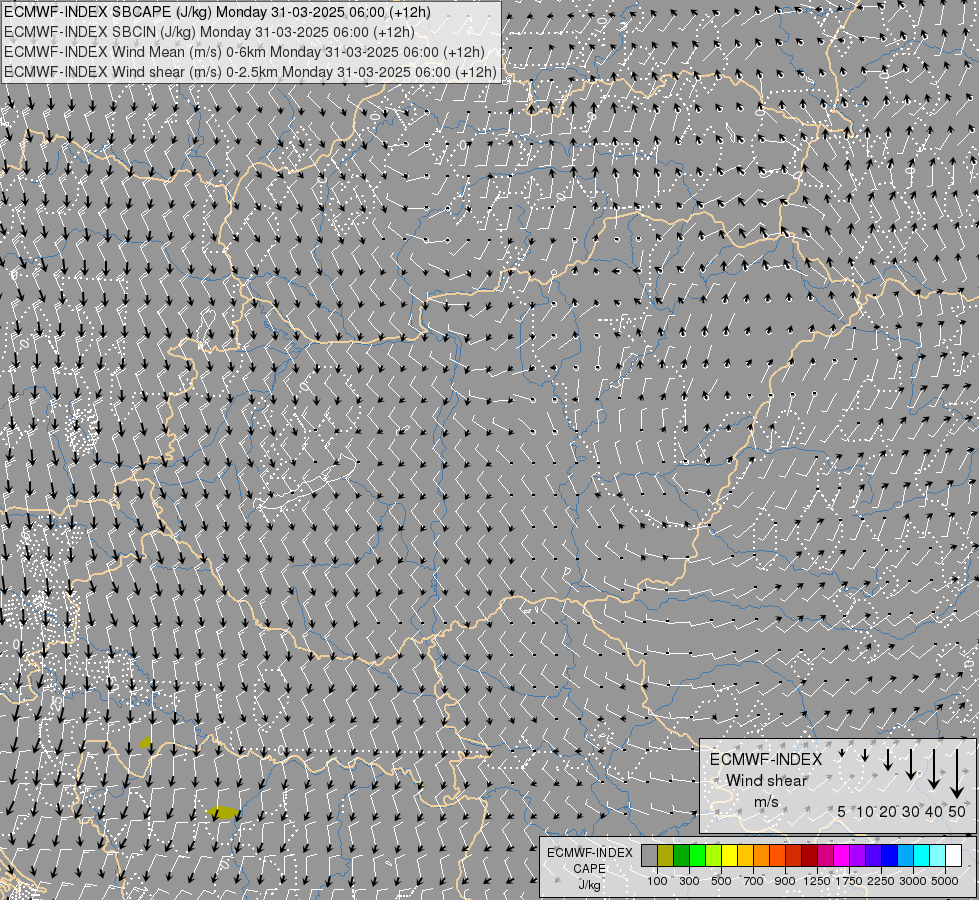Click the 1750 tick label on the CAPE scale

click(x=849, y=881)
